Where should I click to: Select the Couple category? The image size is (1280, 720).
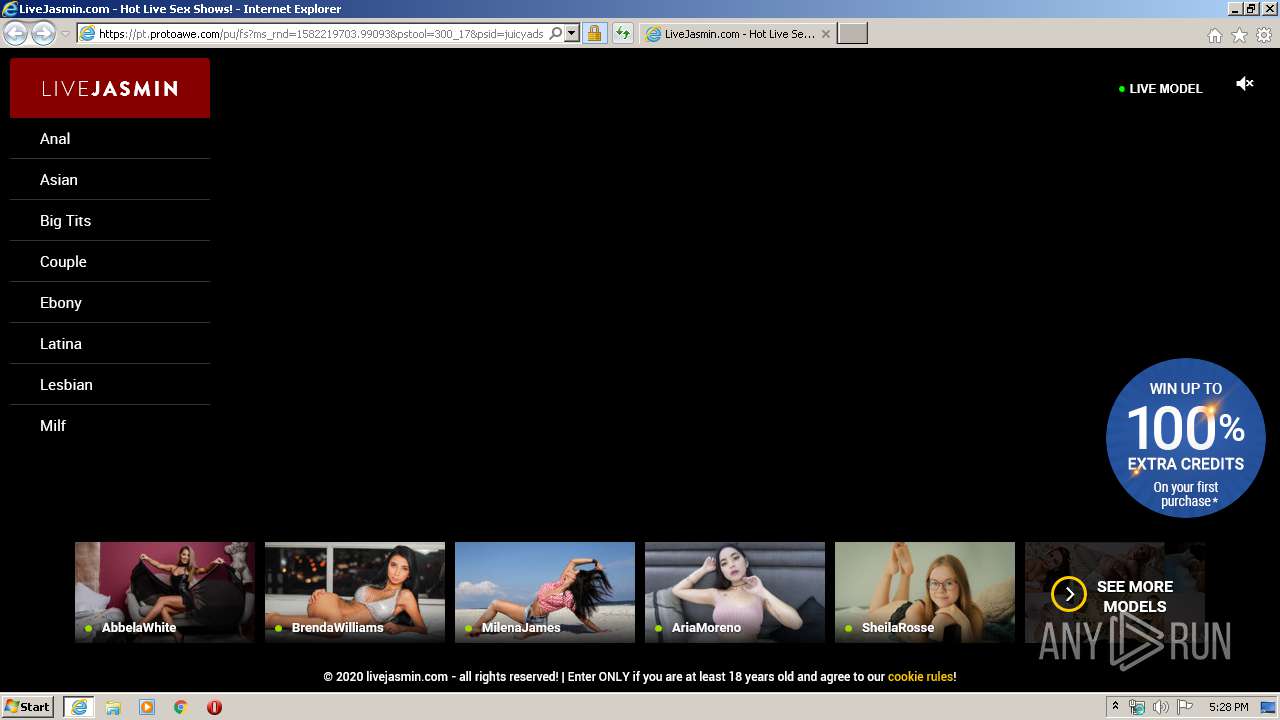point(110,262)
